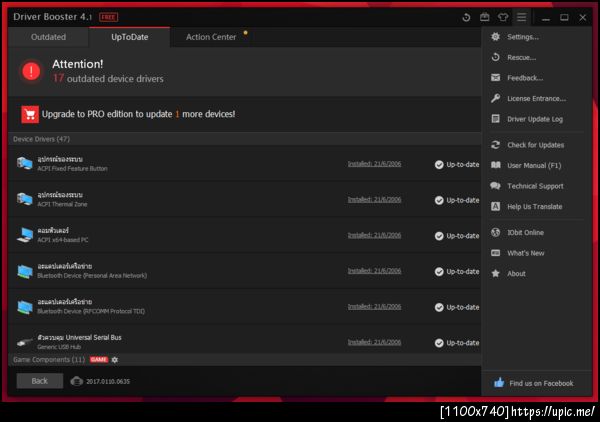
Task: Click the Generic USB Hub device icon
Action: 25,342
